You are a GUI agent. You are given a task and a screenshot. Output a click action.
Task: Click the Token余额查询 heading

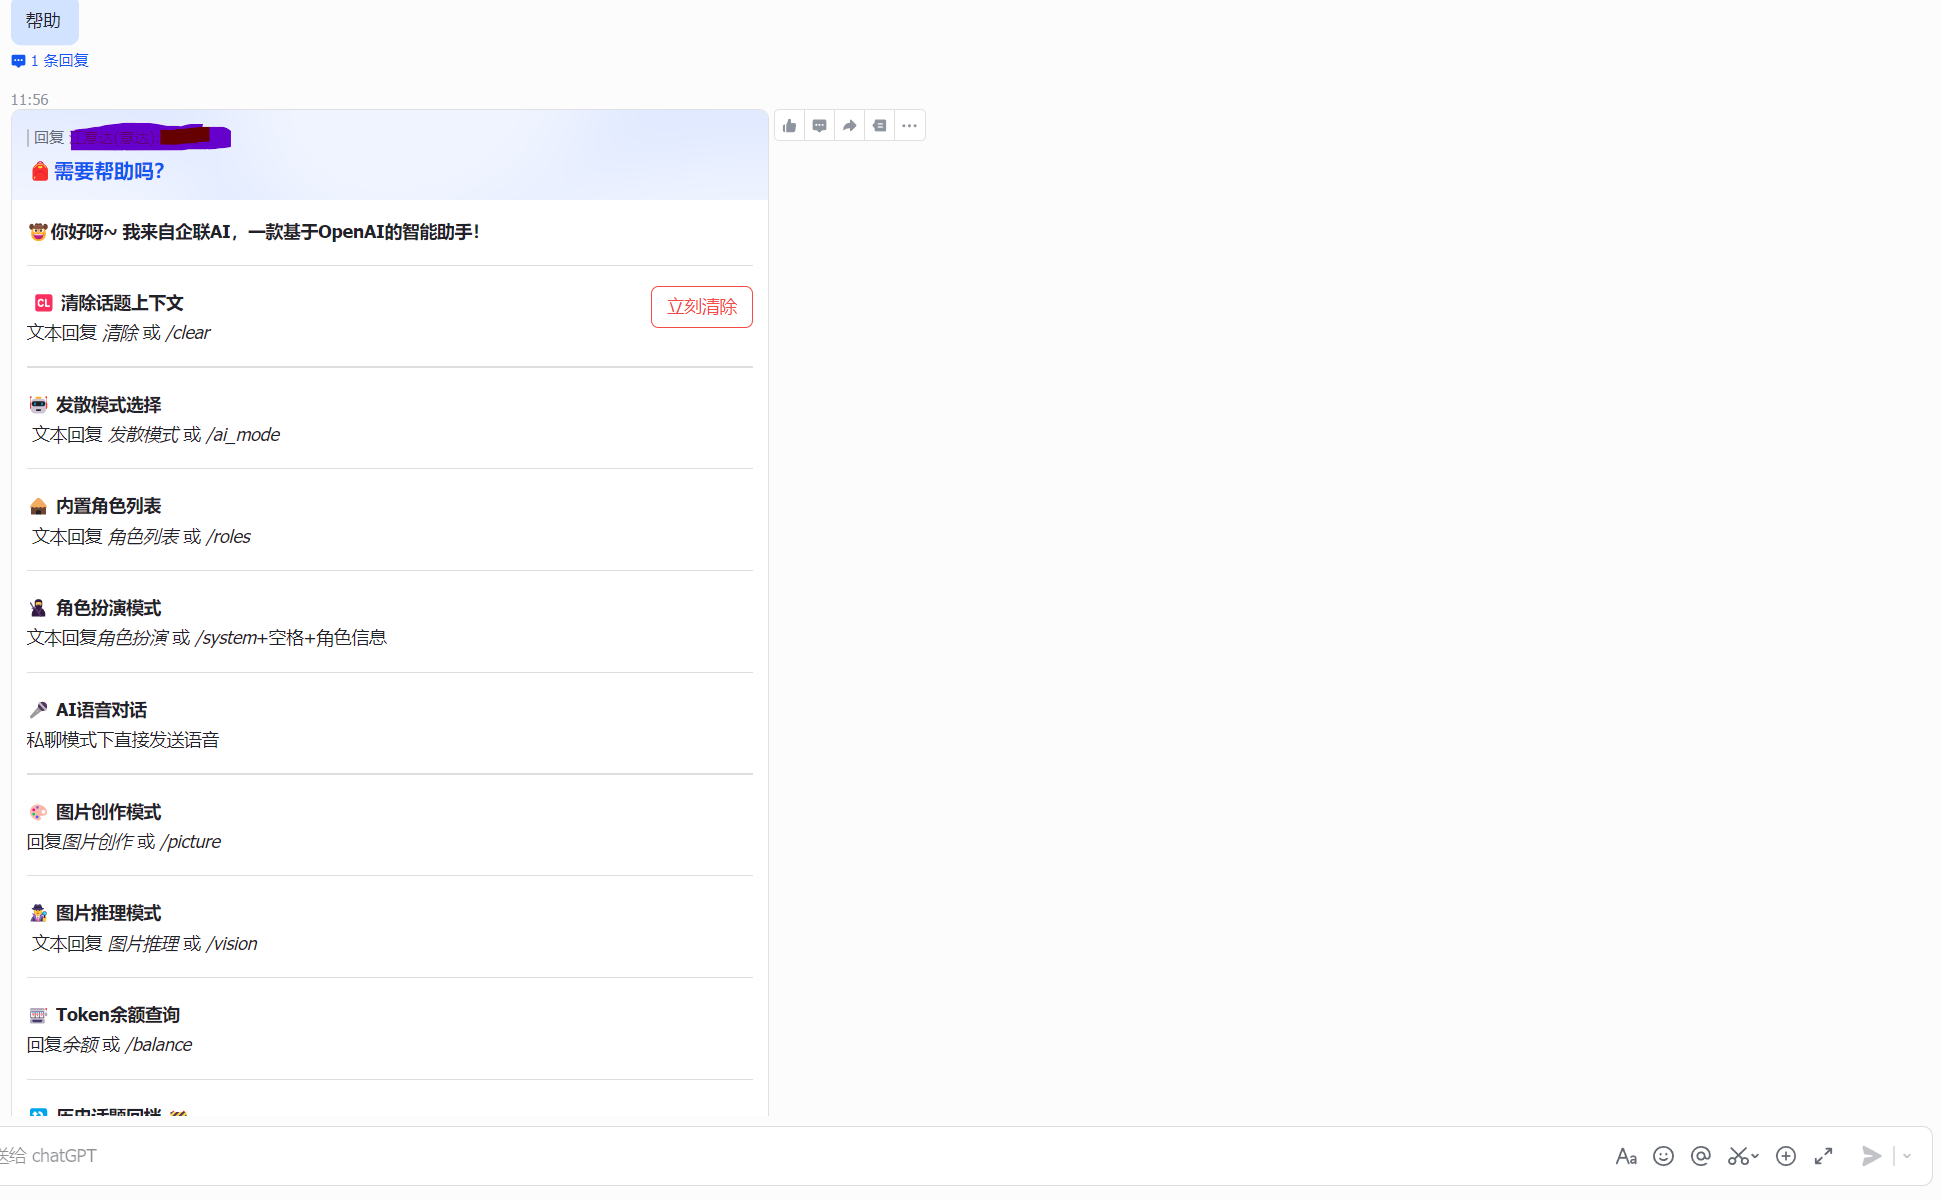pyautogui.click(x=117, y=1015)
